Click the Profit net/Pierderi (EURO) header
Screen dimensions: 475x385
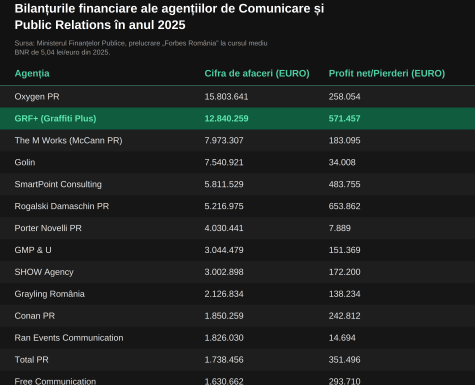[387, 74]
